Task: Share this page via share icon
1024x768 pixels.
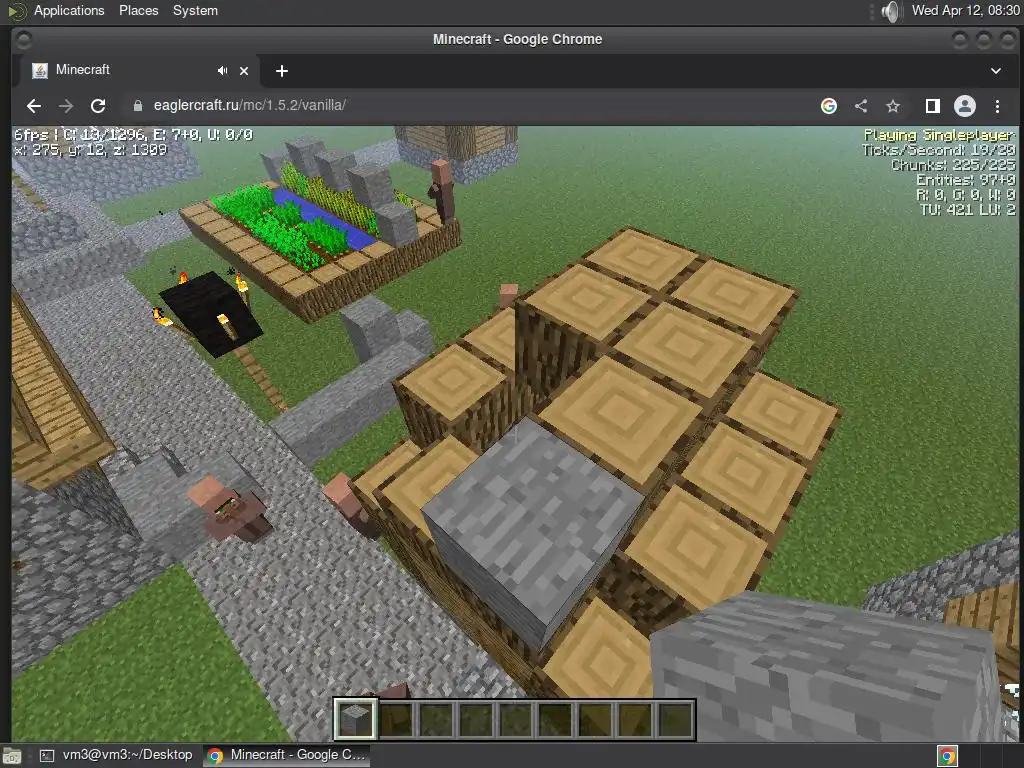Action: pyautogui.click(x=861, y=106)
